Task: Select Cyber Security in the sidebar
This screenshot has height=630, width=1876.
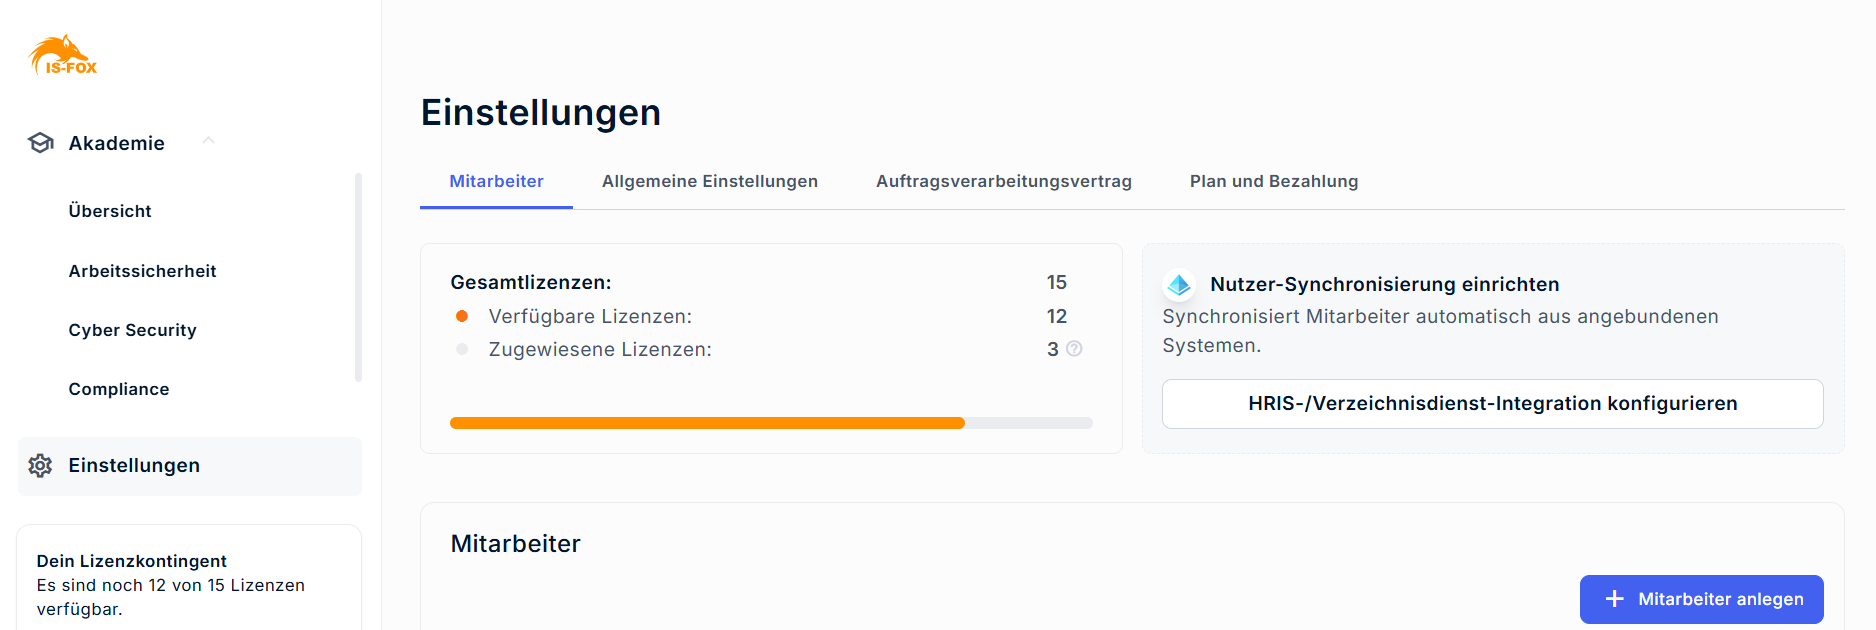Action: click(132, 330)
